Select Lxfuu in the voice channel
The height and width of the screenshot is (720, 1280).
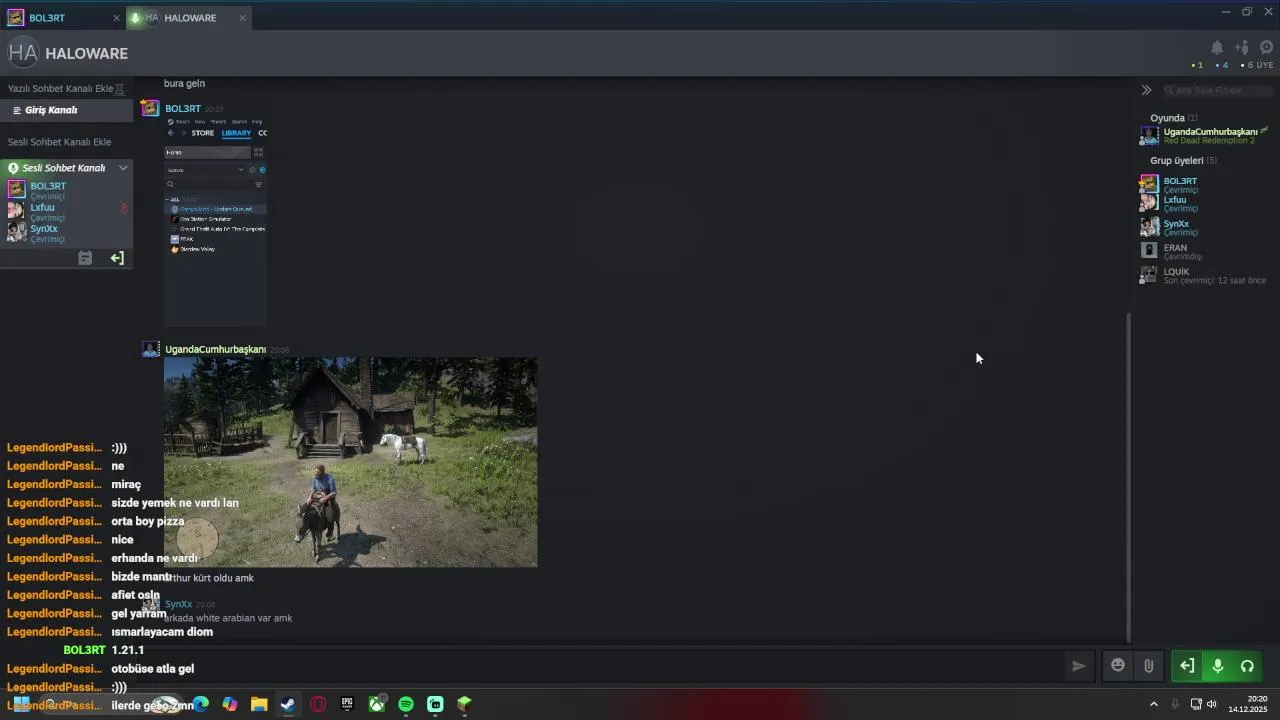pos(42,208)
